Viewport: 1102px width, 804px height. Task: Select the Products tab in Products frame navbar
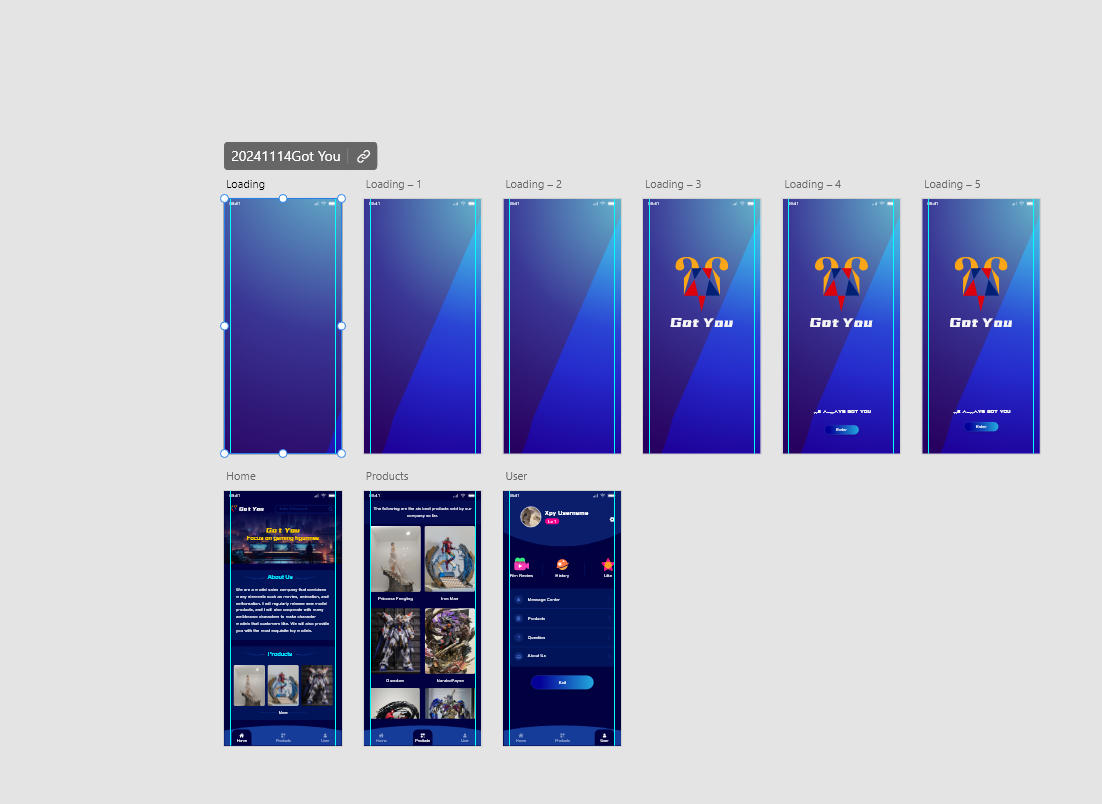[422, 737]
